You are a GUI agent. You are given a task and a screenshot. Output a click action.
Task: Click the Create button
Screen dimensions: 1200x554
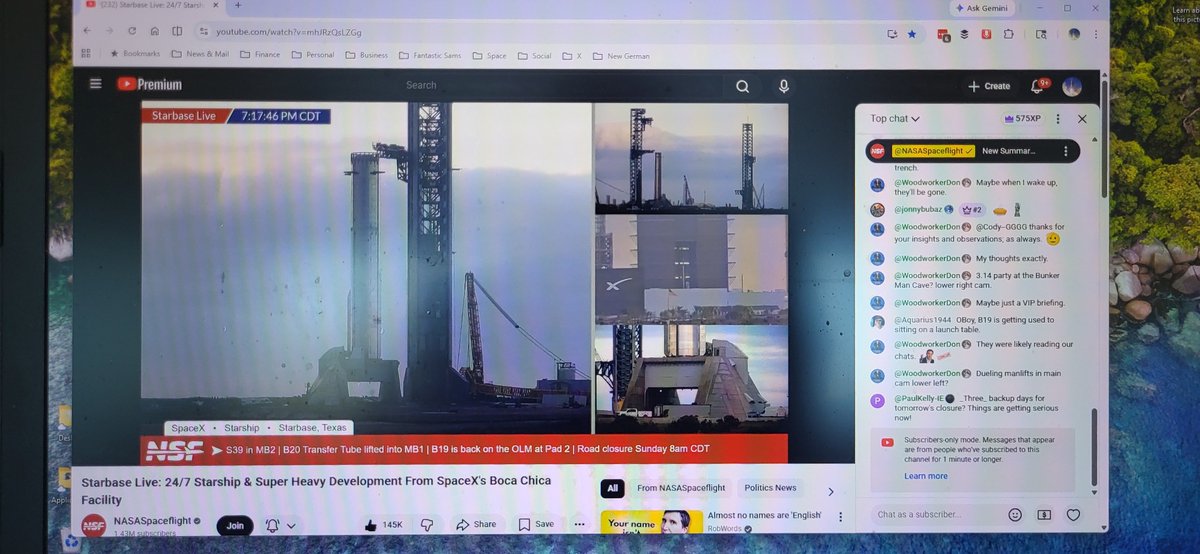coord(989,86)
